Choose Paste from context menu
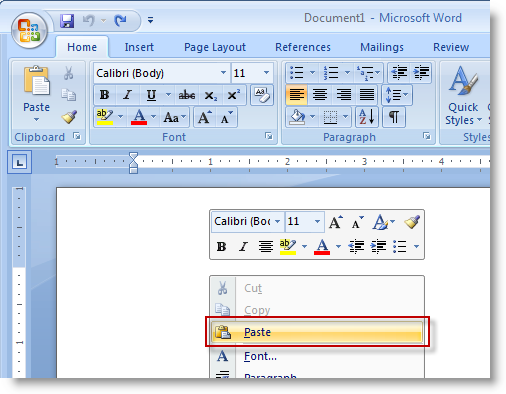This screenshot has height=394, width=506. pos(317,332)
